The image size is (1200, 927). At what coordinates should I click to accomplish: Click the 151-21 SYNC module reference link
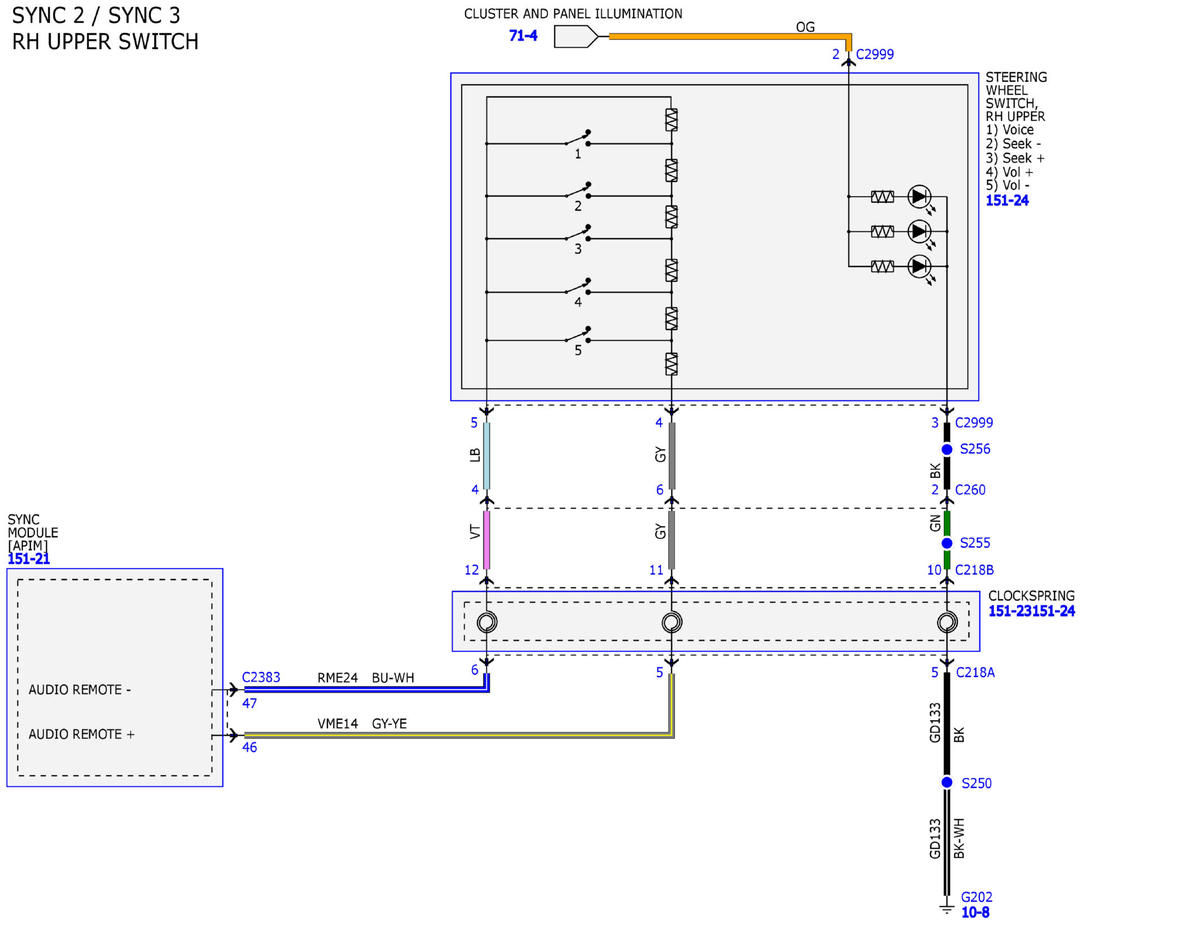(x=28, y=559)
